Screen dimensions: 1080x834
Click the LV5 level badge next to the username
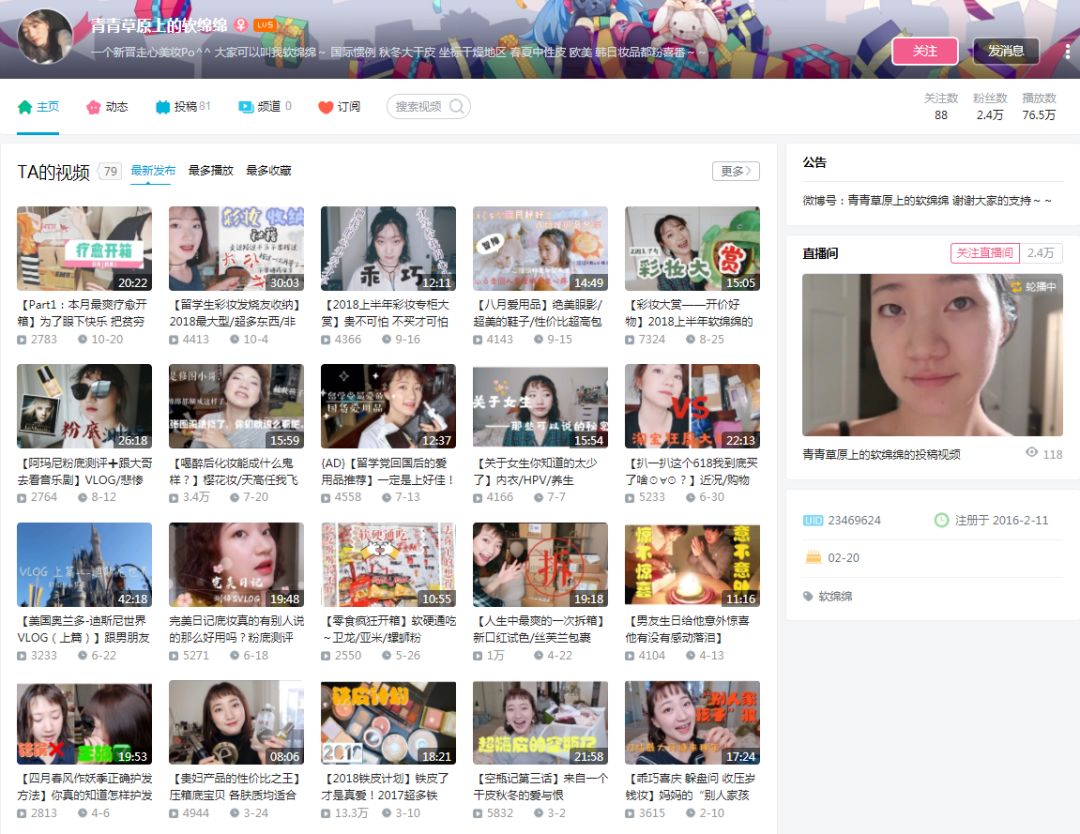pyautogui.click(x=264, y=25)
